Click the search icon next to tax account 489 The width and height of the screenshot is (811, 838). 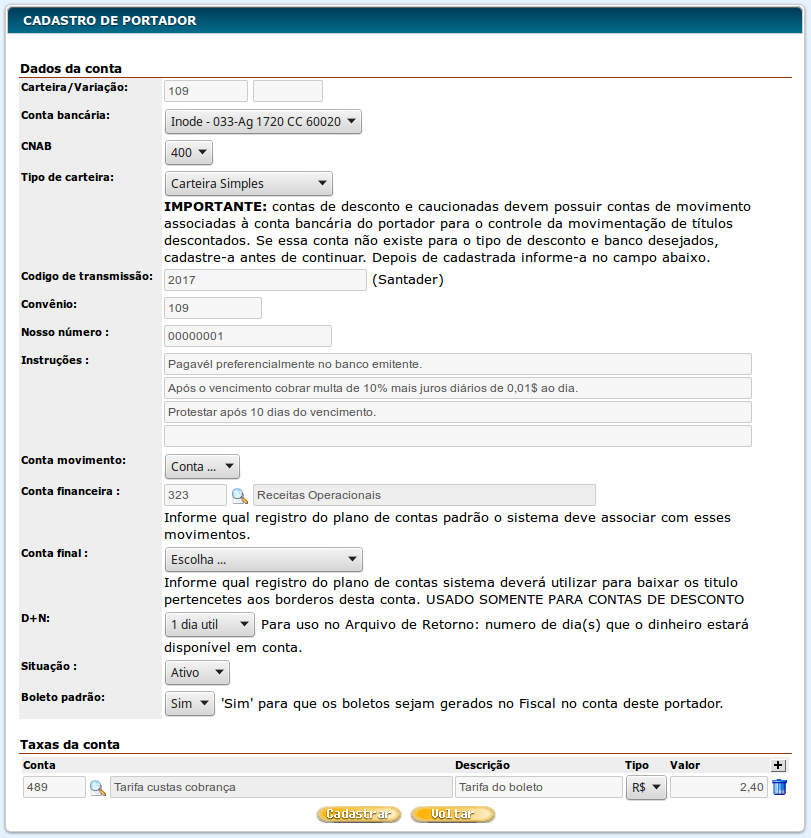tap(98, 788)
